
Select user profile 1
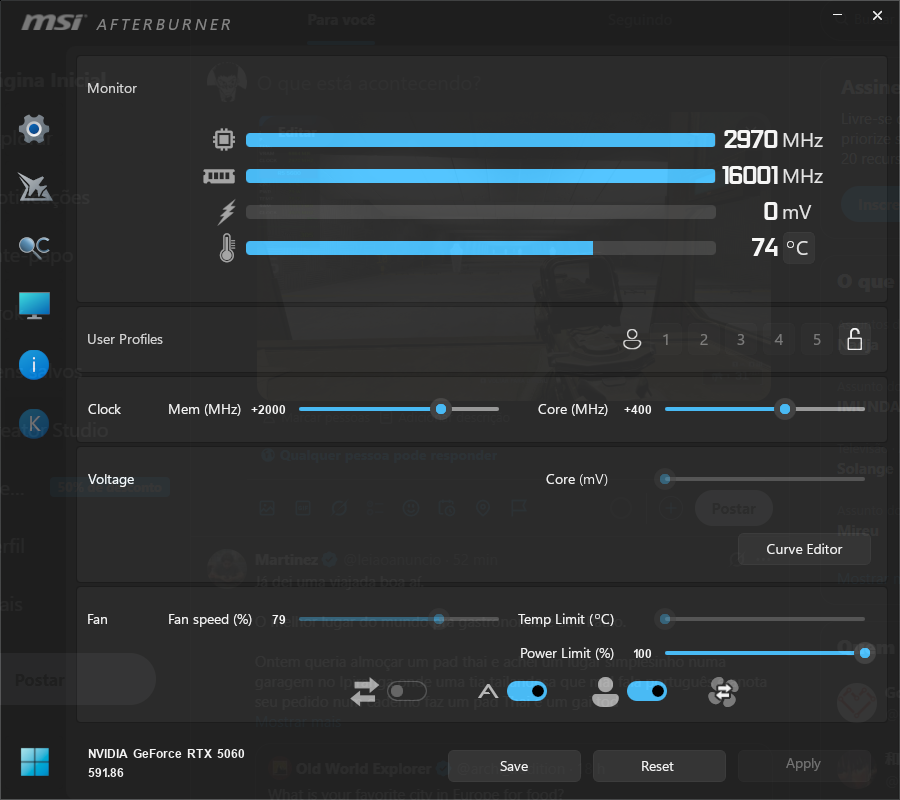pos(666,339)
